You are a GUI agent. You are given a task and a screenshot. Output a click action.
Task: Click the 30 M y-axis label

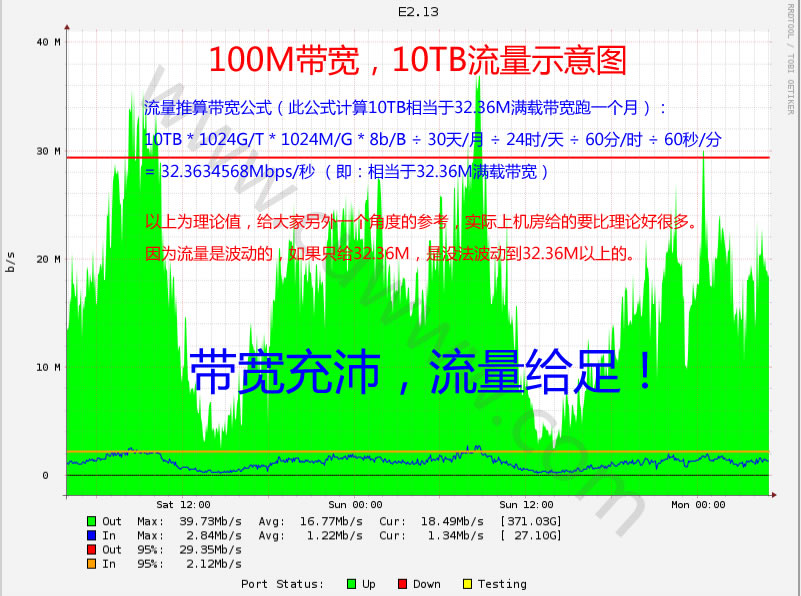click(x=49, y=152)
